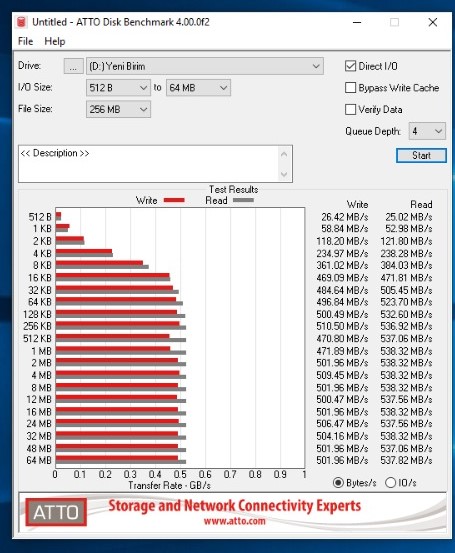Screen dimensions: 455x553
Task: Click the 512 B row label in chart
Action: click(x=40, y=217)
